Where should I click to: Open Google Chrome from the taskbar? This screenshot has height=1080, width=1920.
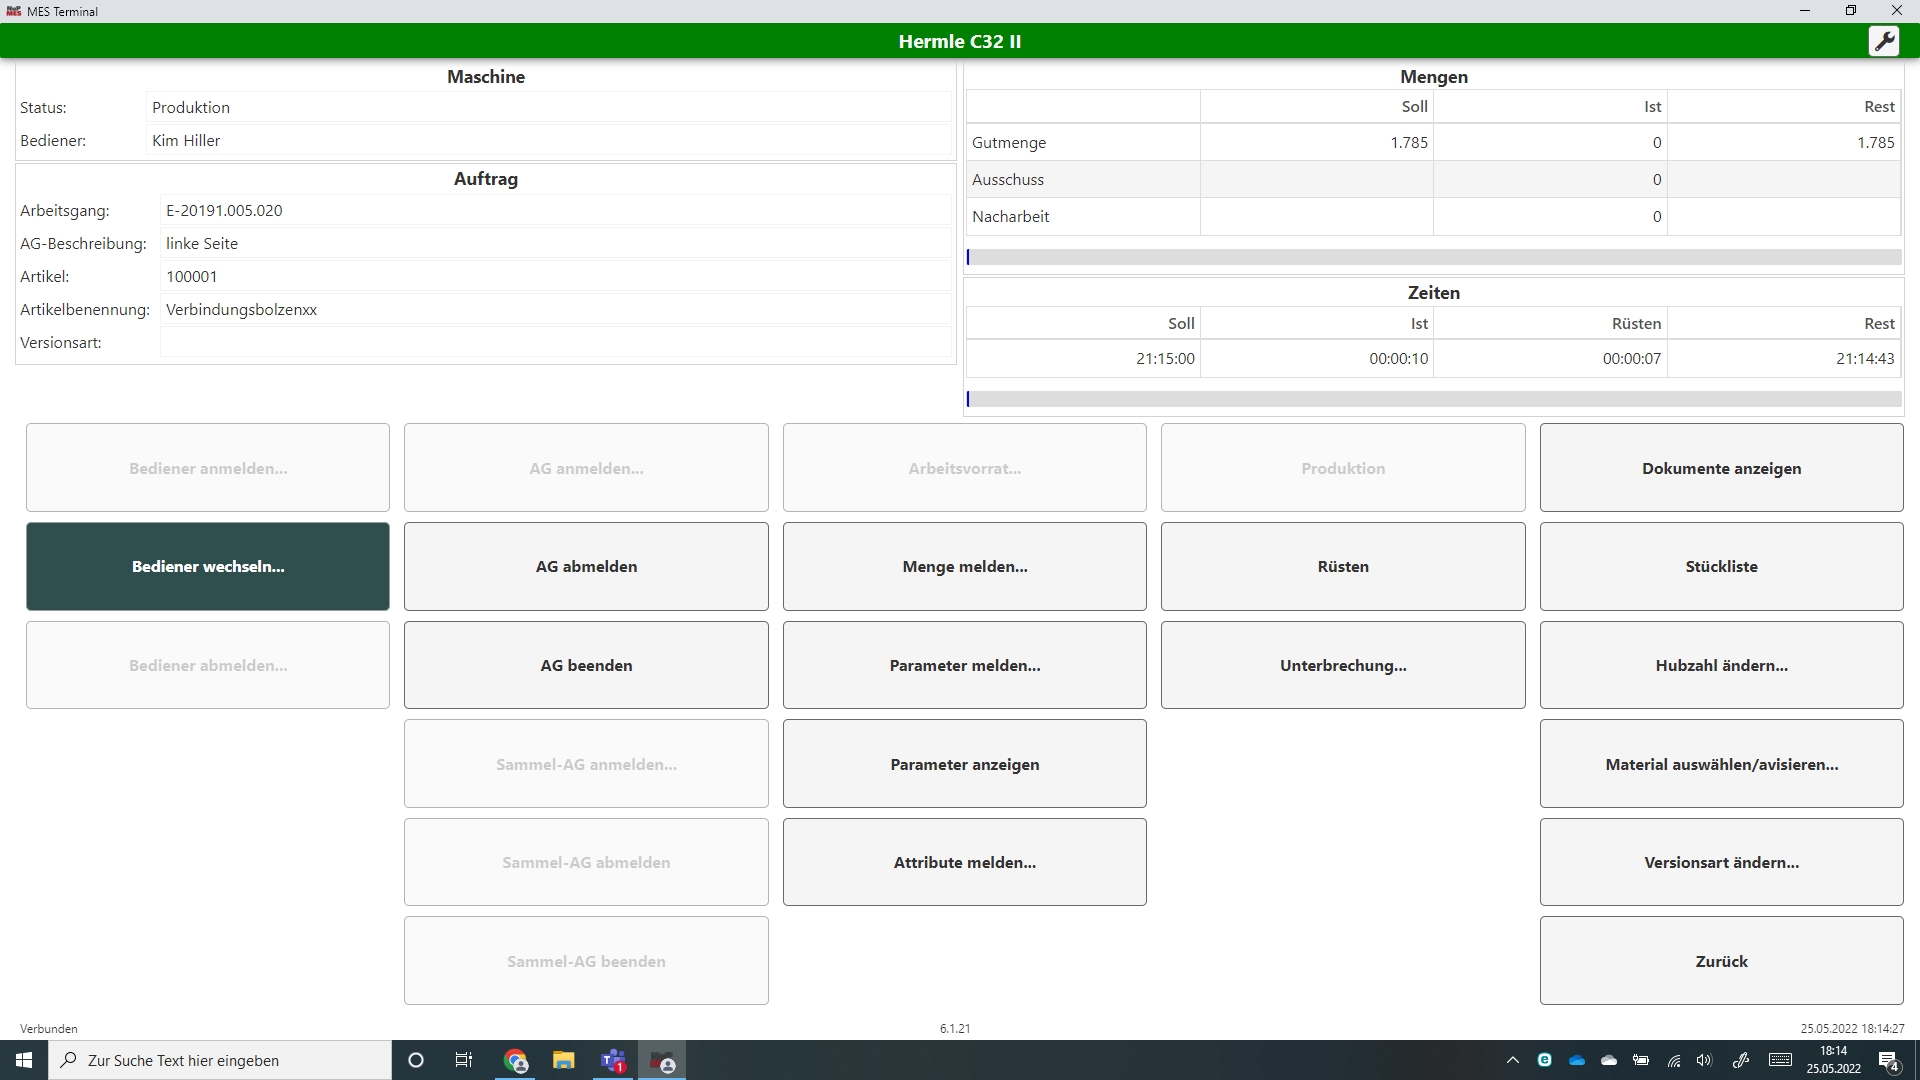click(515, 1060)
